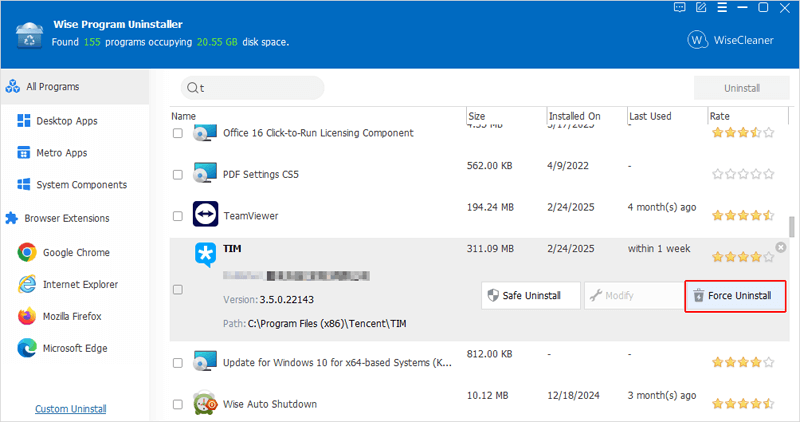The image size is (800, 422).
Task: Click Internet Explorer label in sidebar
Action: click(80, 284)
